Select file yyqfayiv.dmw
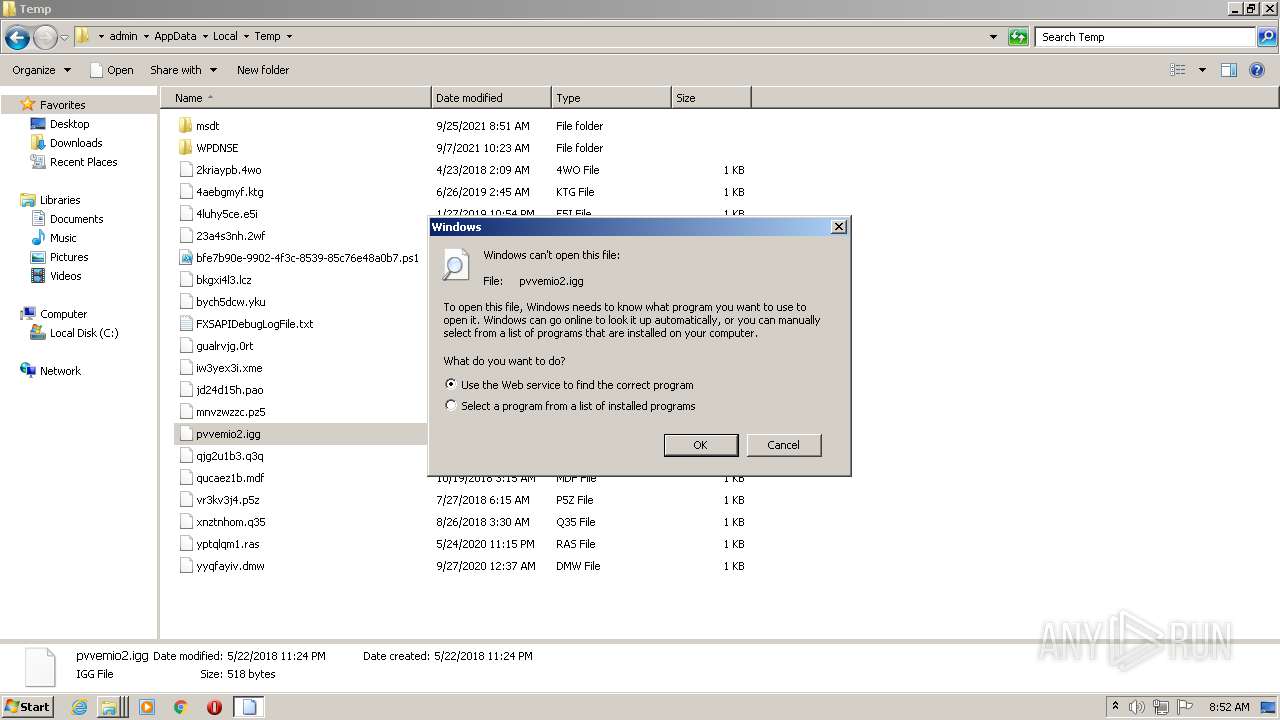The image size is (1280, 720). [230, 566]
